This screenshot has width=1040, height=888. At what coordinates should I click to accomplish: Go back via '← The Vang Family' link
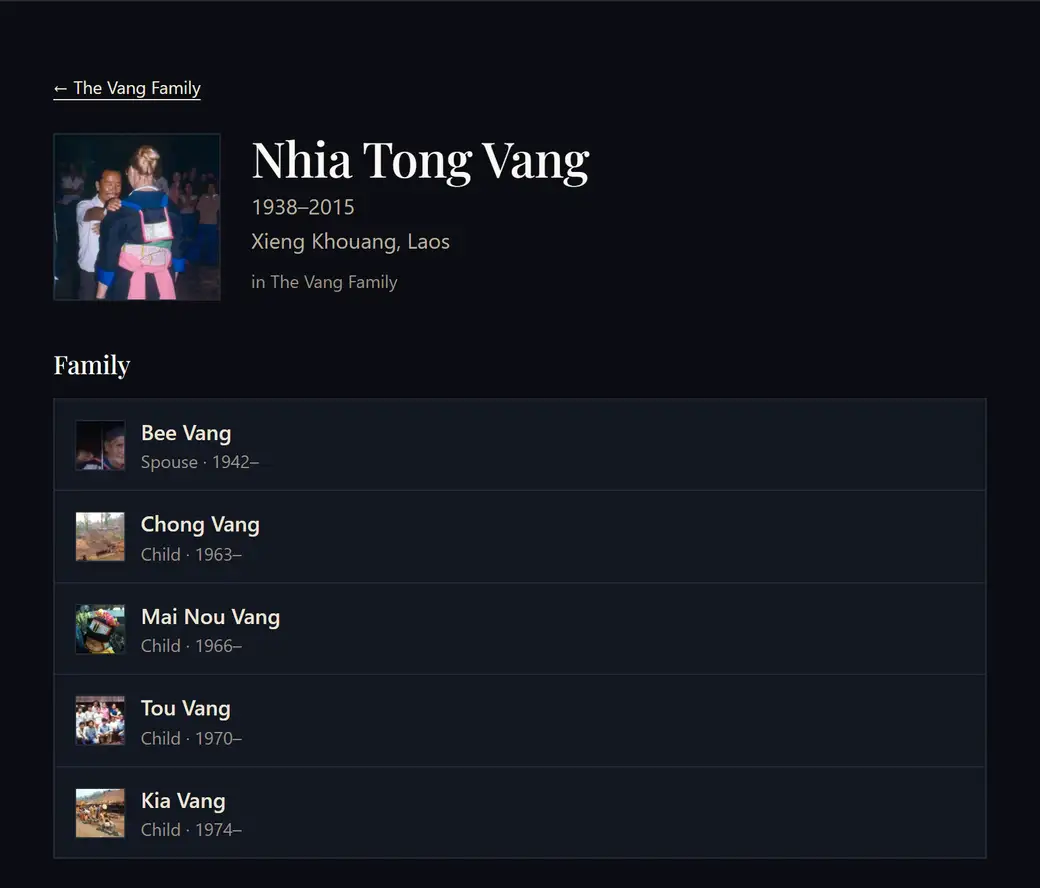coord(127,88)
